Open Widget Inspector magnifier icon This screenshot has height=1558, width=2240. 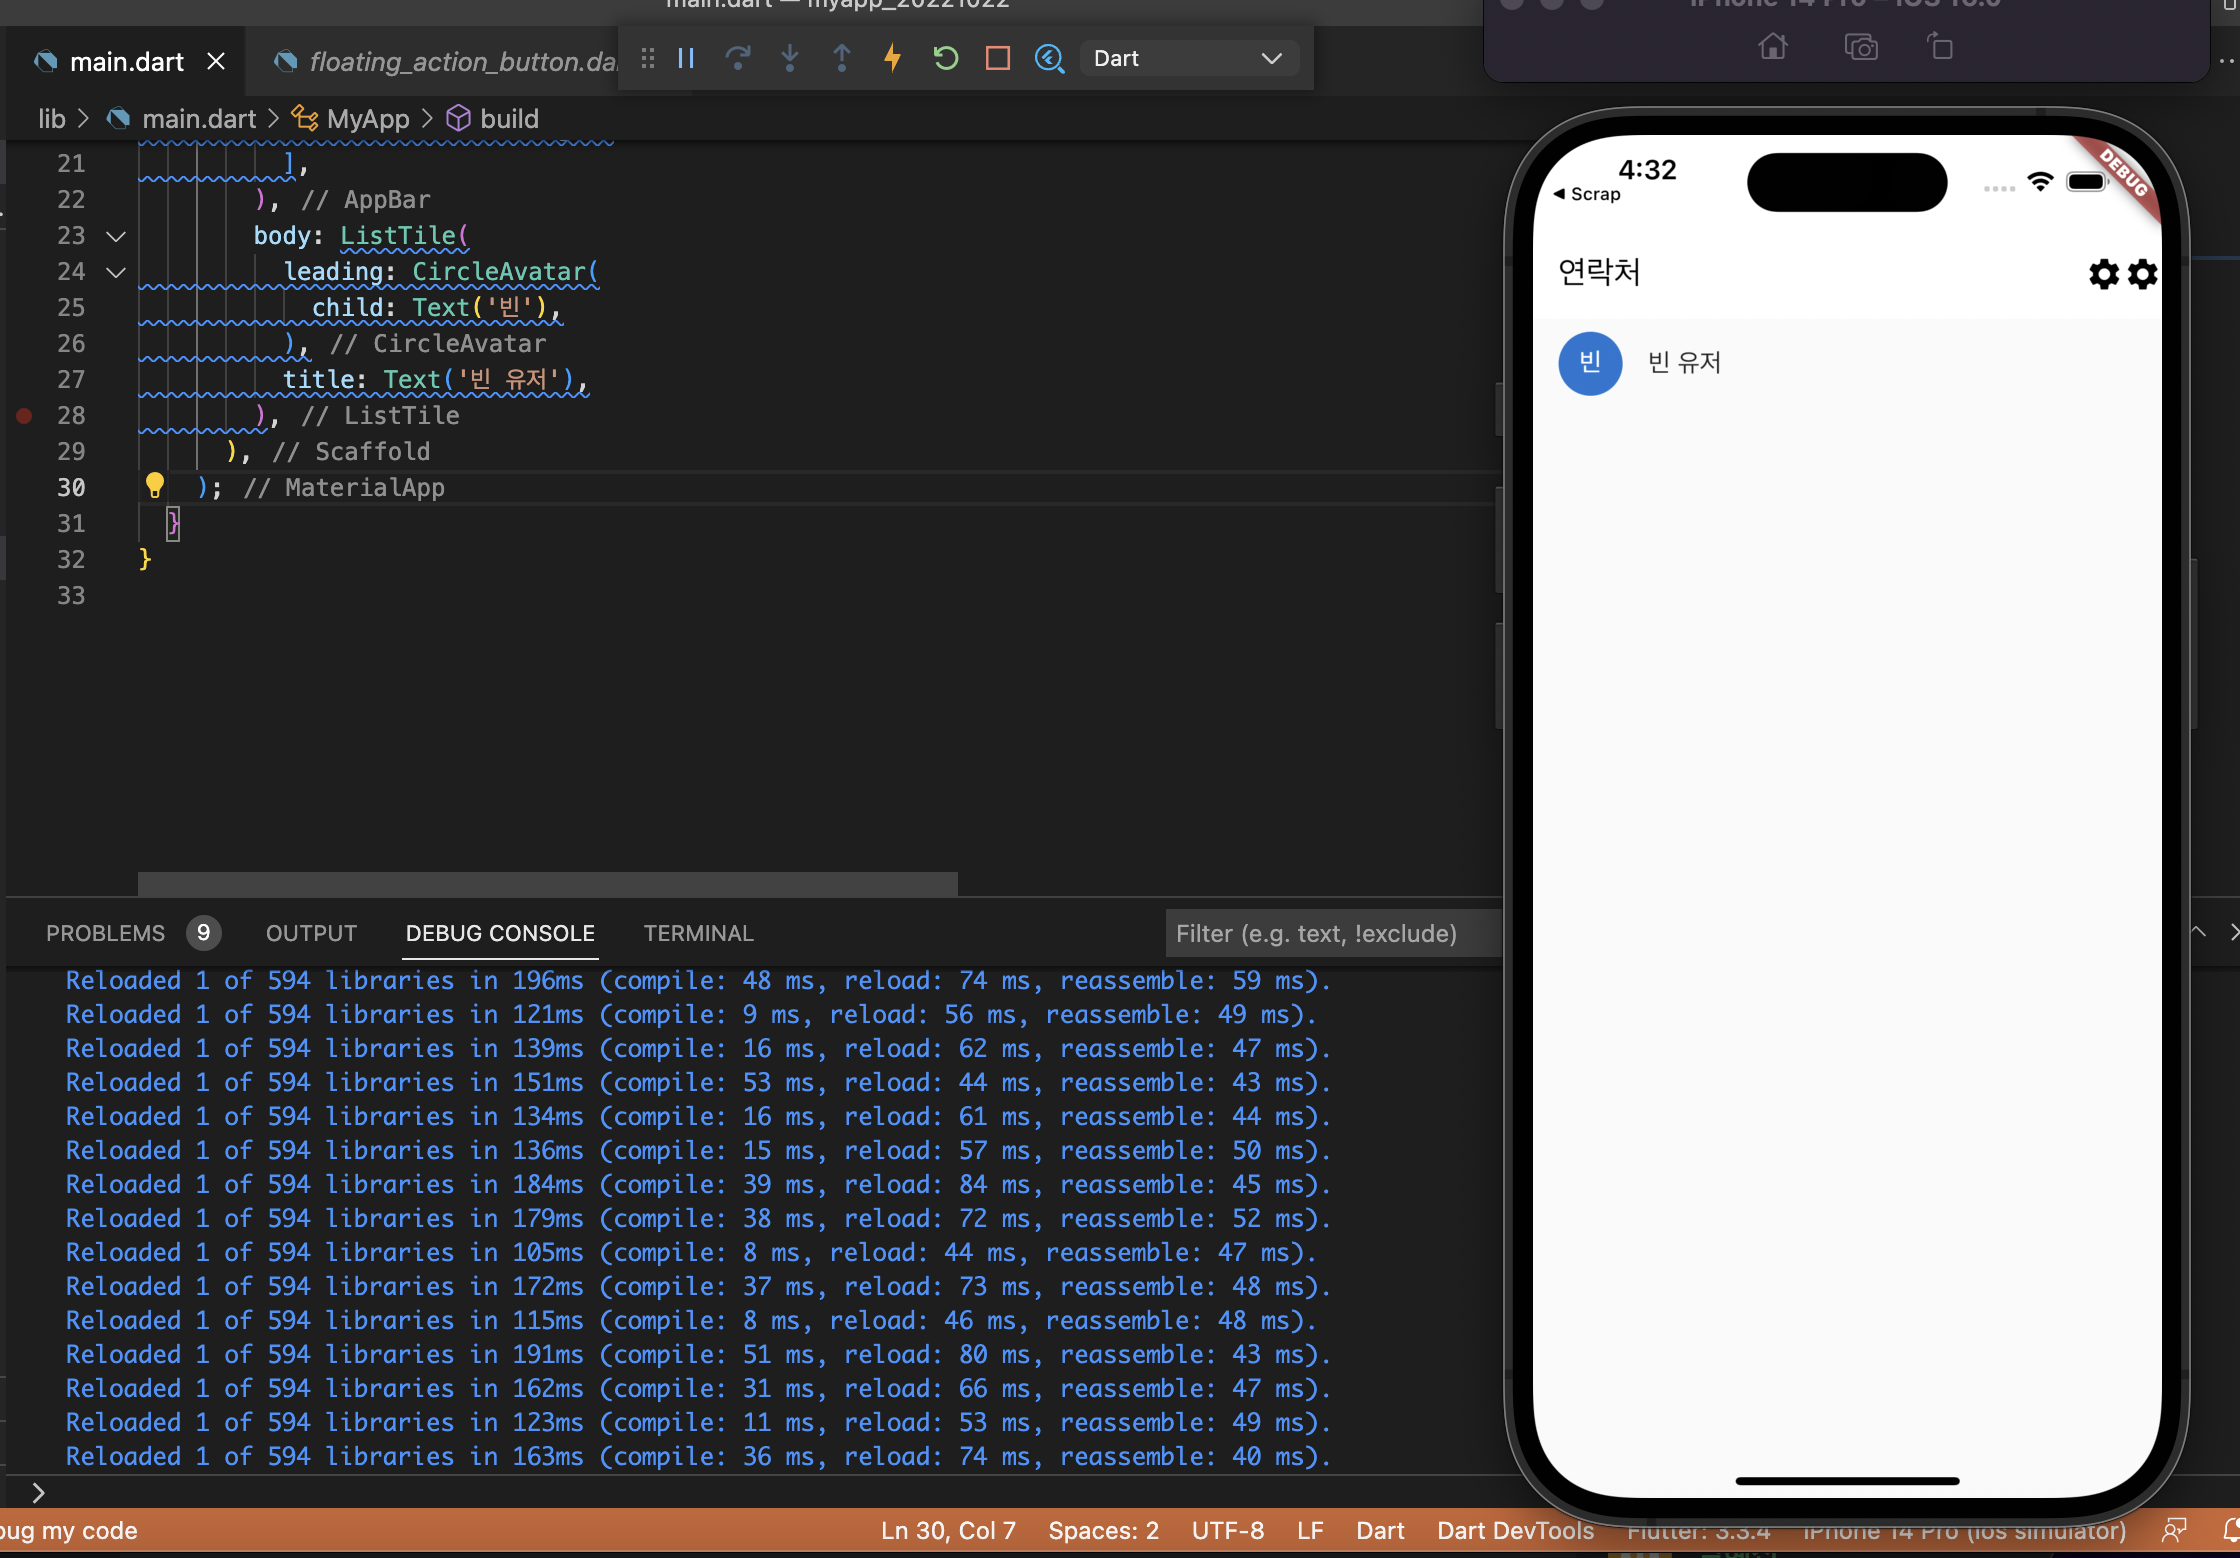point(1049,58)
